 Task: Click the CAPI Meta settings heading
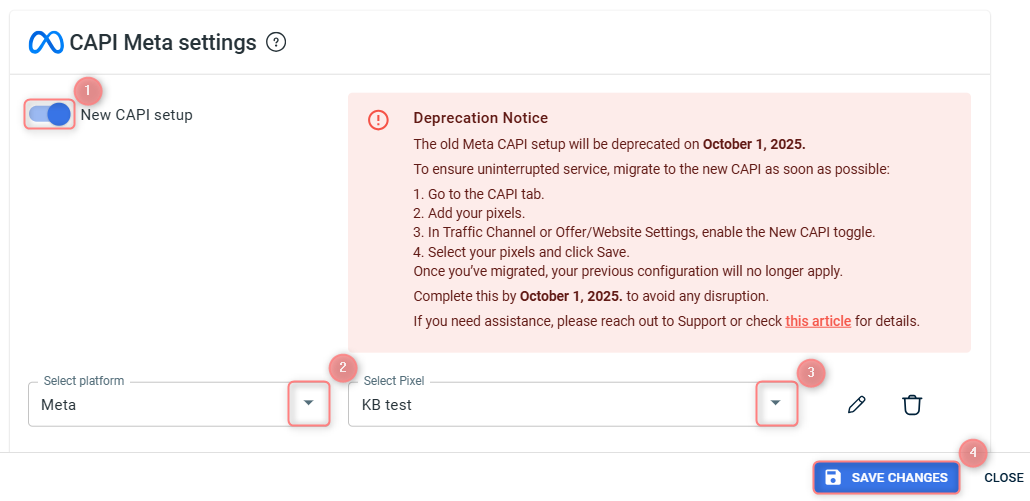(x=163, y=43)
